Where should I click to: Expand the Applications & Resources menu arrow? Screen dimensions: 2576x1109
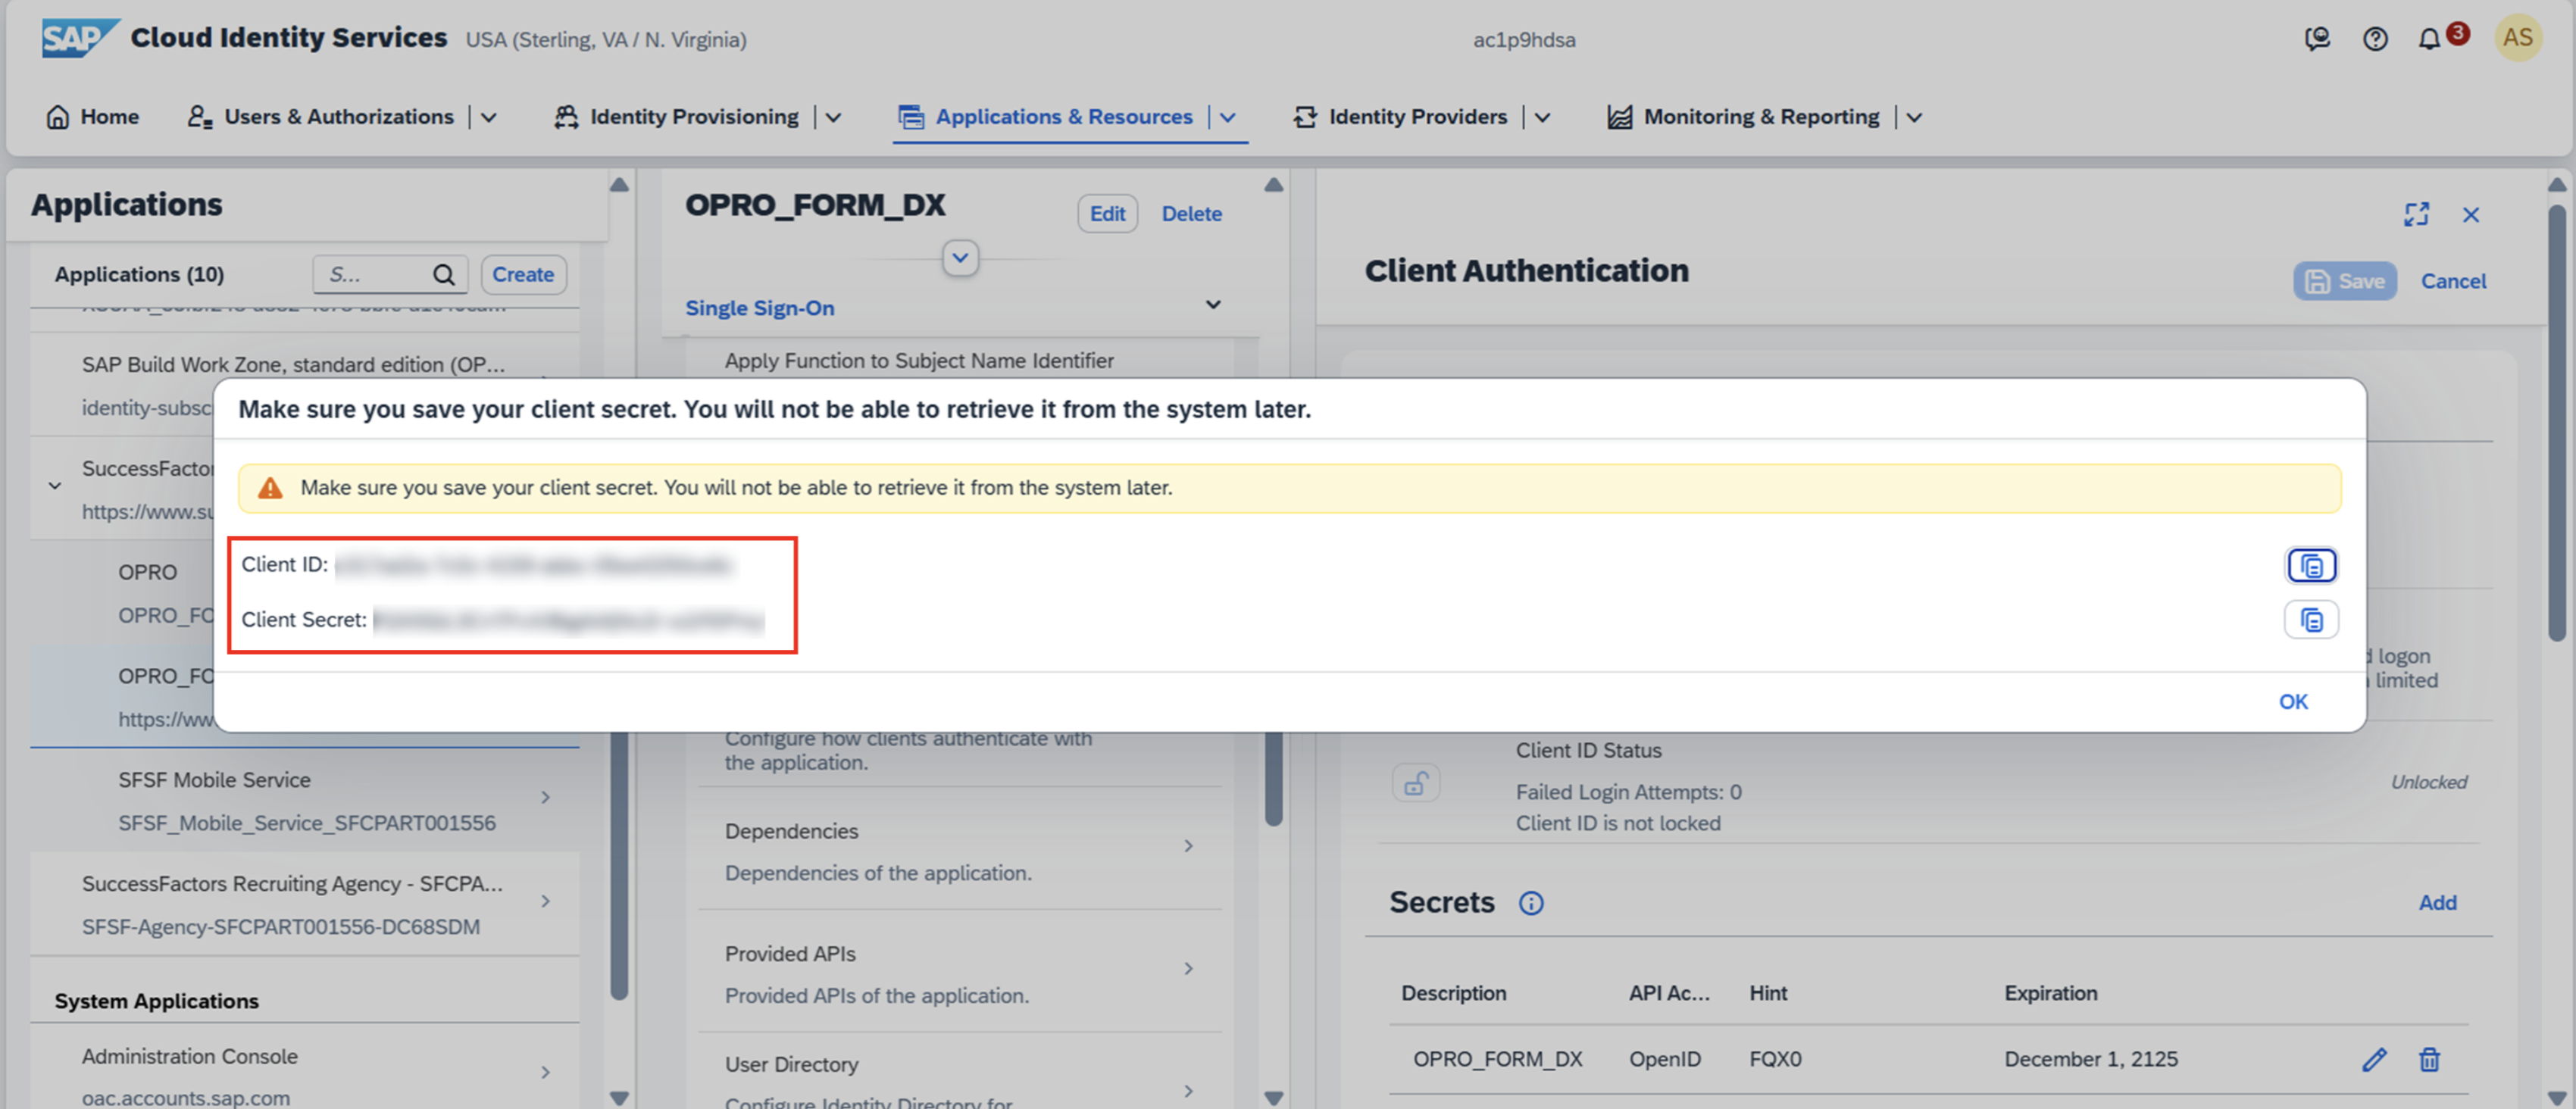[x=1228, y=117]
